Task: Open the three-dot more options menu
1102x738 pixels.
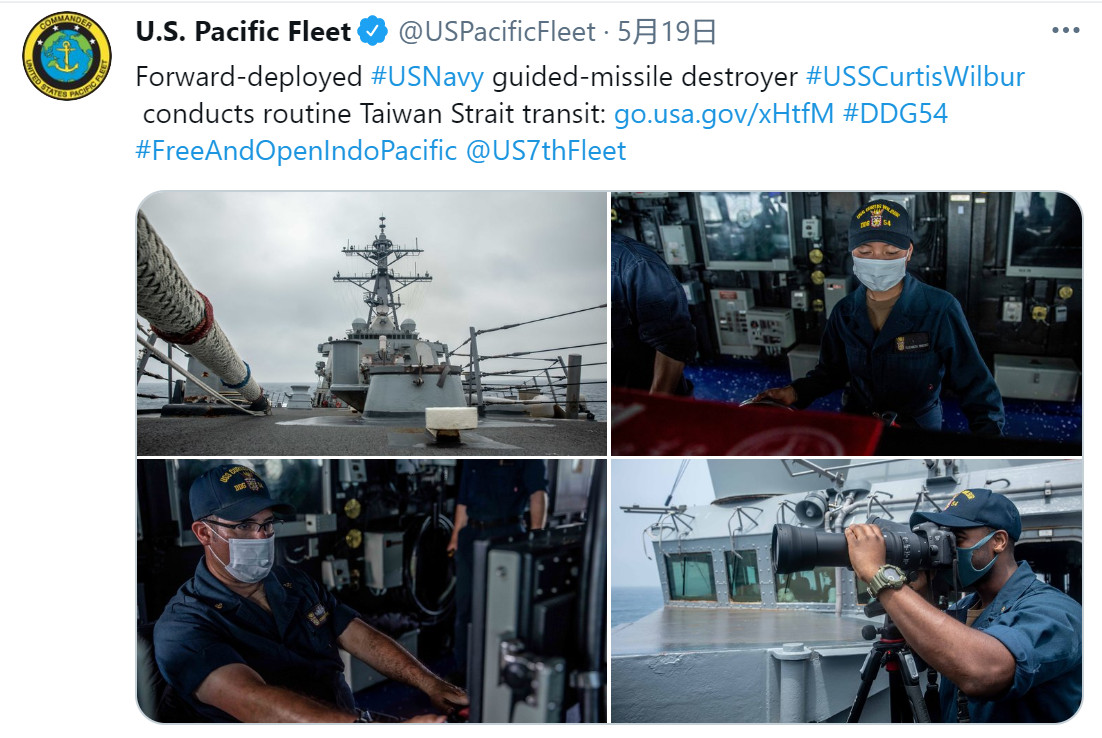Action: click(1065, 30)
